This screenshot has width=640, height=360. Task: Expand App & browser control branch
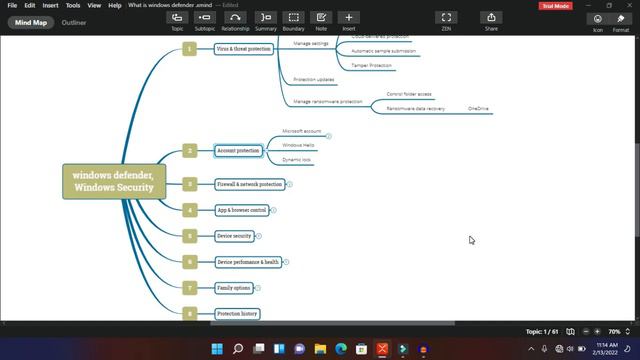[x=273, y=210]
